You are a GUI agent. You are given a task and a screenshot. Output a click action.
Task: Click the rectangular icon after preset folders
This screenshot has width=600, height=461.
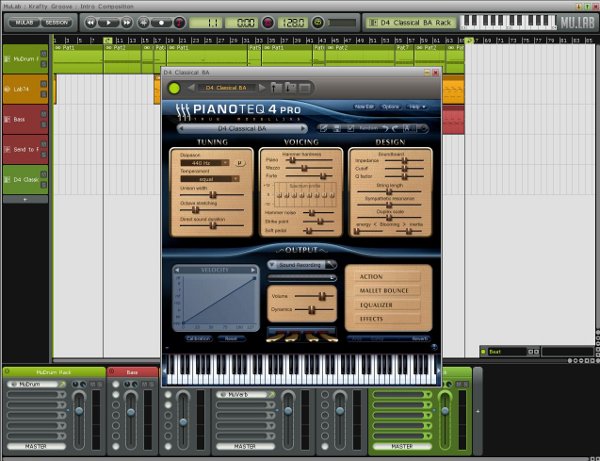coord(305,88)
